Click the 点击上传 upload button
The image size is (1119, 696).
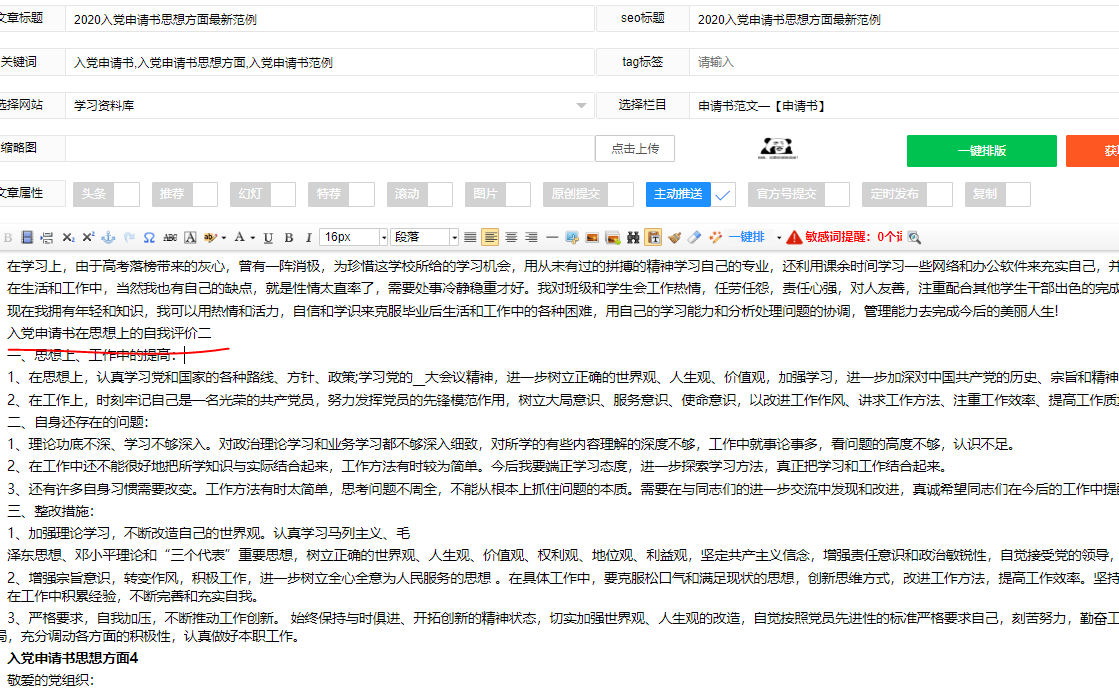(x=634, y=148)
